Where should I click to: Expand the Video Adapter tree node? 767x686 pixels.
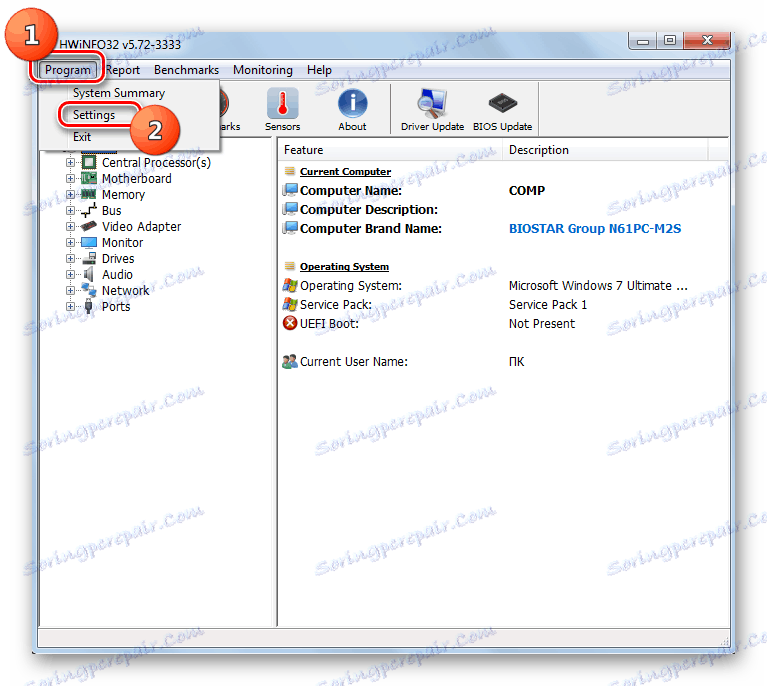(70, 227)
